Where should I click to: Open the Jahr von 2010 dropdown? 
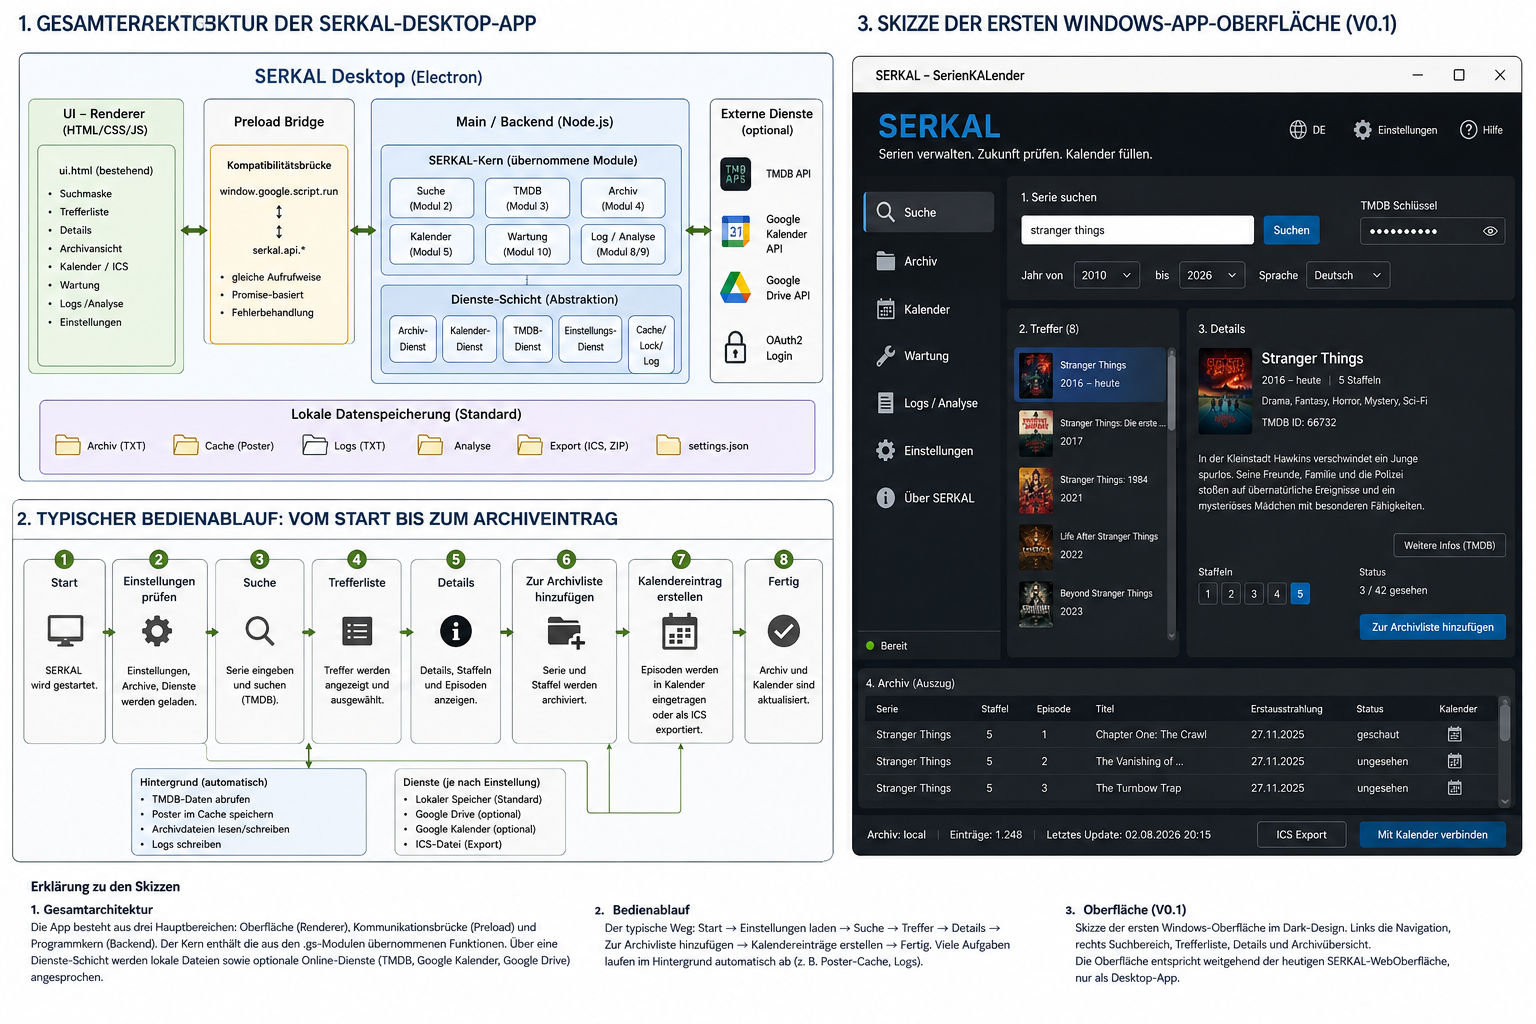(x=1106, y=275)
